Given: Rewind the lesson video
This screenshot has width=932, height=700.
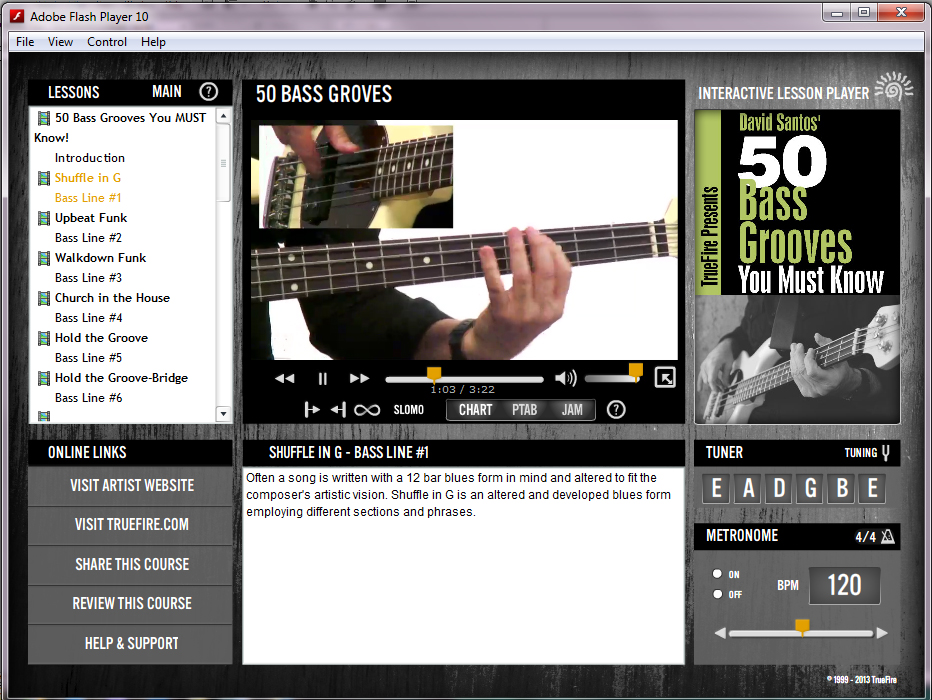Looking at the screenshot, I should point(285,379).
